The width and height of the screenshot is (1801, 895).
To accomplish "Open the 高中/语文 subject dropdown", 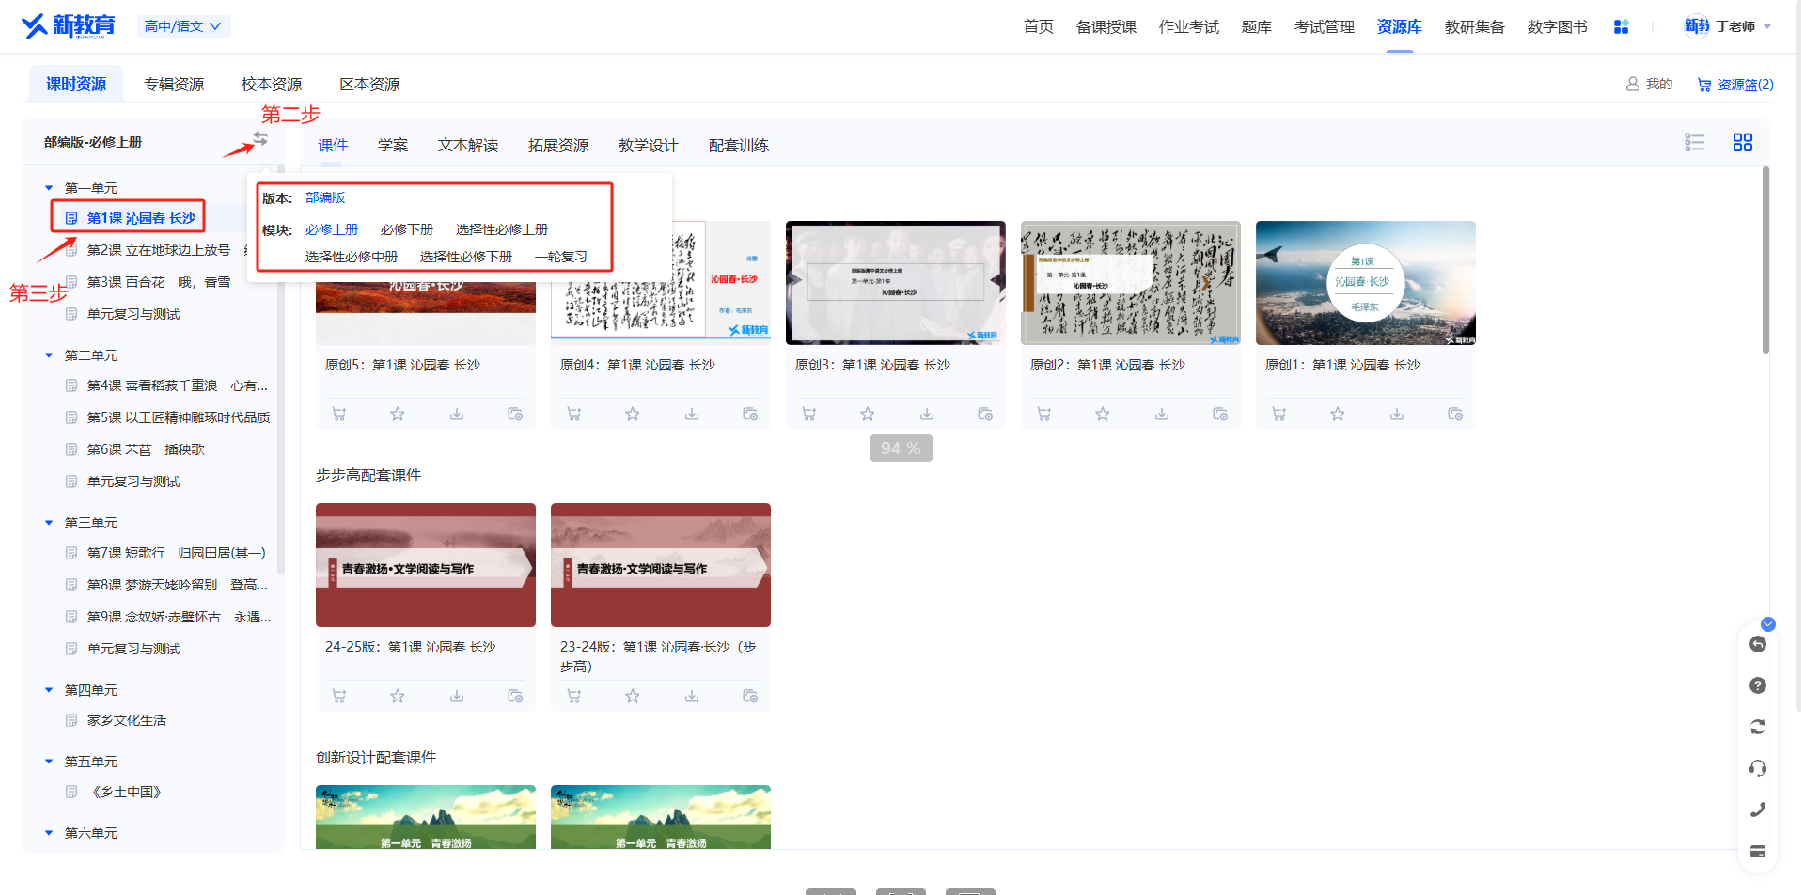I will [x=183, y=26].
